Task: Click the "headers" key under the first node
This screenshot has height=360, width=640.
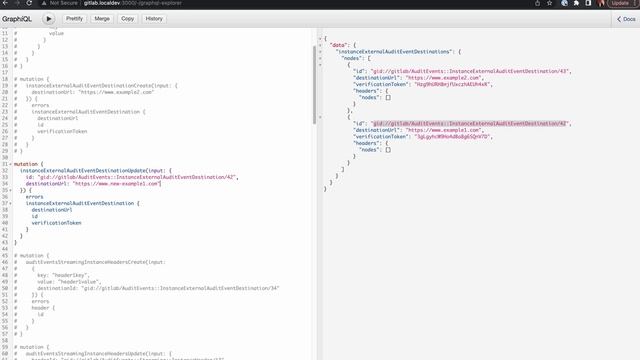Action: coord(366,91)
